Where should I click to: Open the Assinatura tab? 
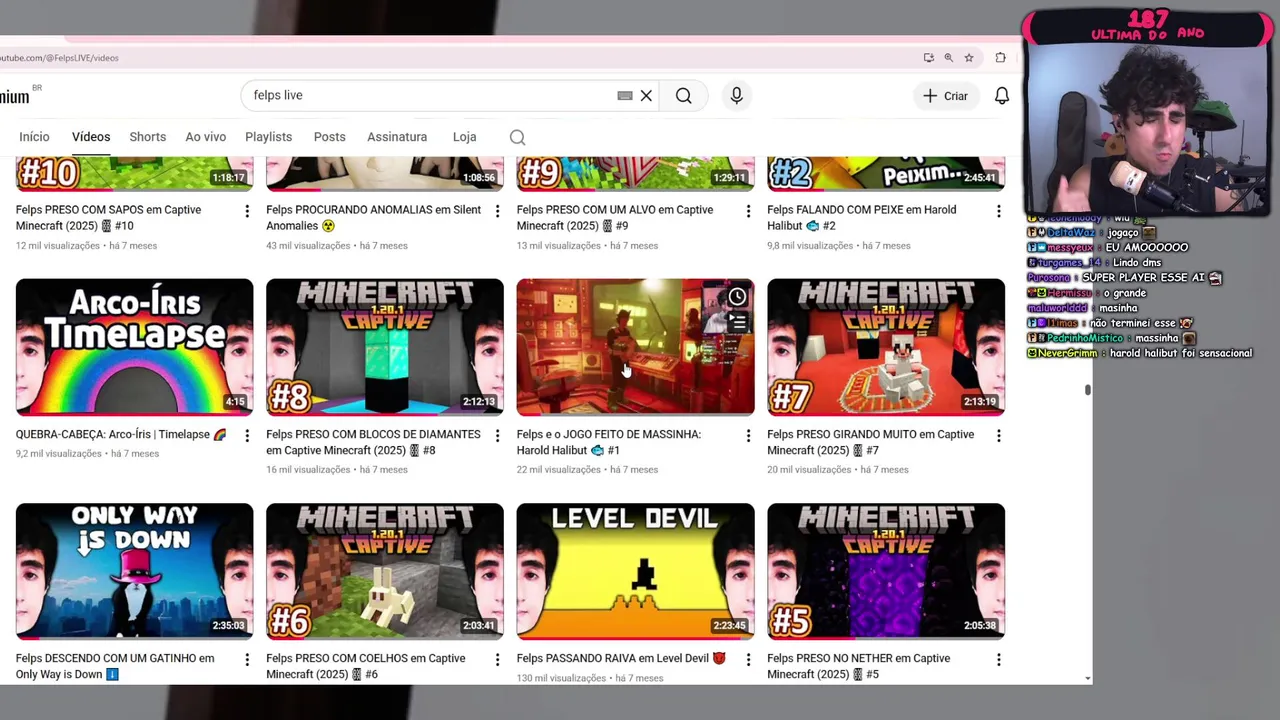397,137
